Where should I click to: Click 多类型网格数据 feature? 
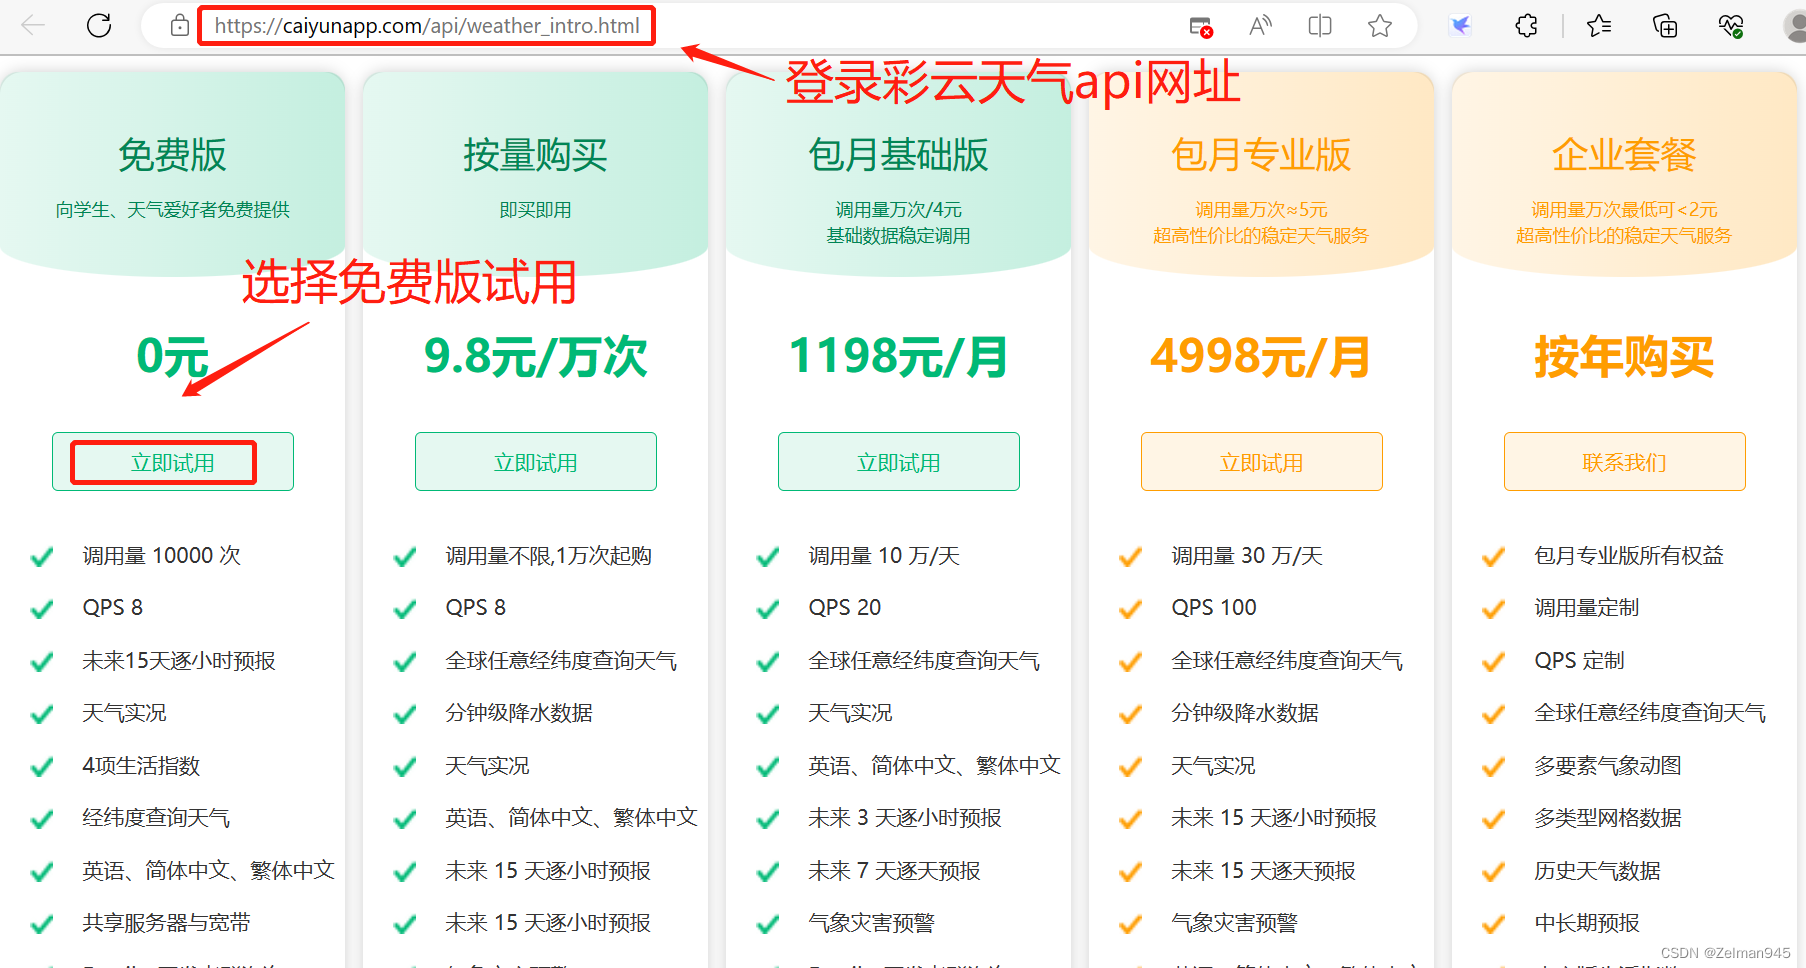click(x=1608, y=818)
